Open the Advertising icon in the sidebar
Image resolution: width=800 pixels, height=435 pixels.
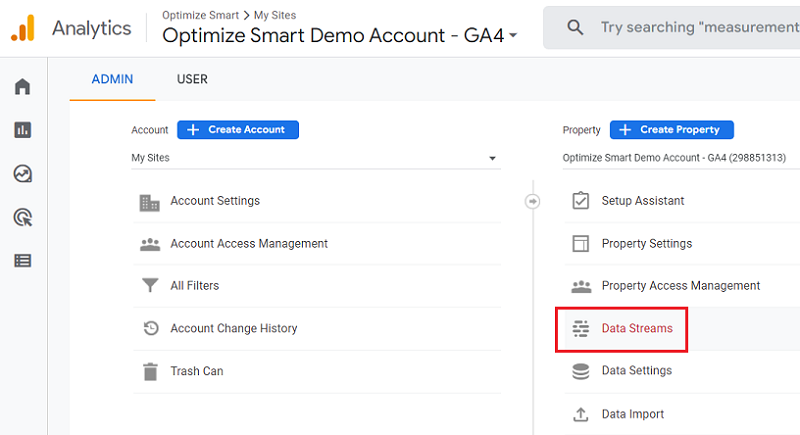click(x=22, y=218)
